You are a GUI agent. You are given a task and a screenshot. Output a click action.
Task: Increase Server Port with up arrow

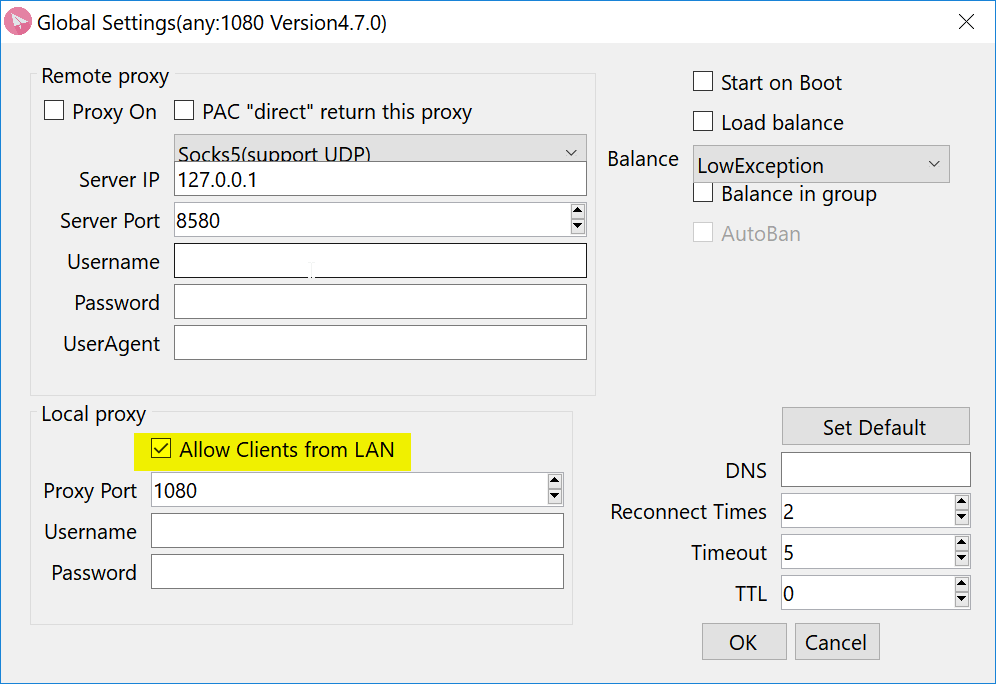click(577, 212)
